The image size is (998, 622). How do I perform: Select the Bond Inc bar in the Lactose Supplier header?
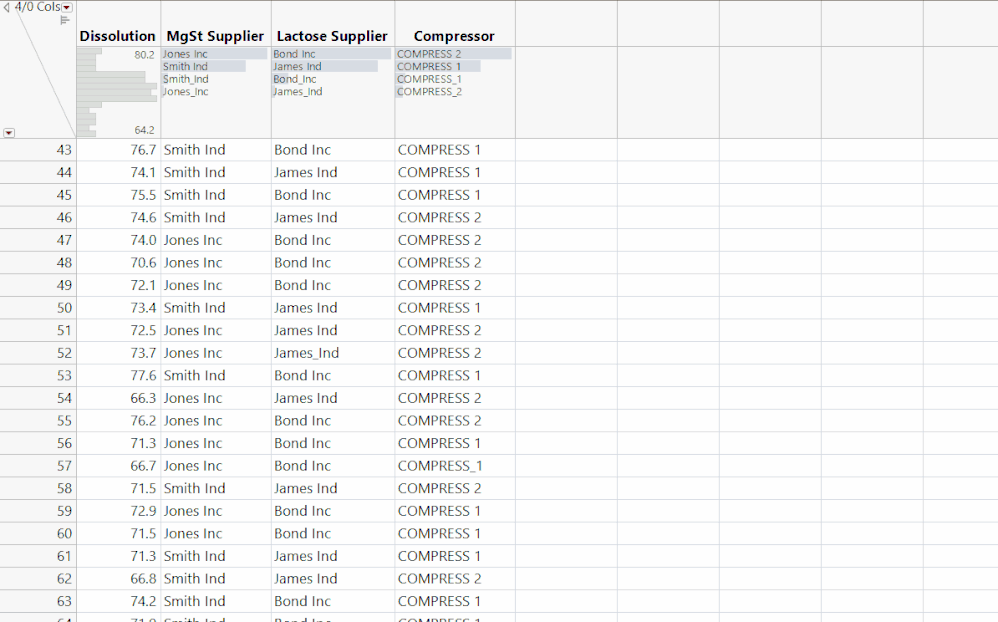click(x=332, y=54)
